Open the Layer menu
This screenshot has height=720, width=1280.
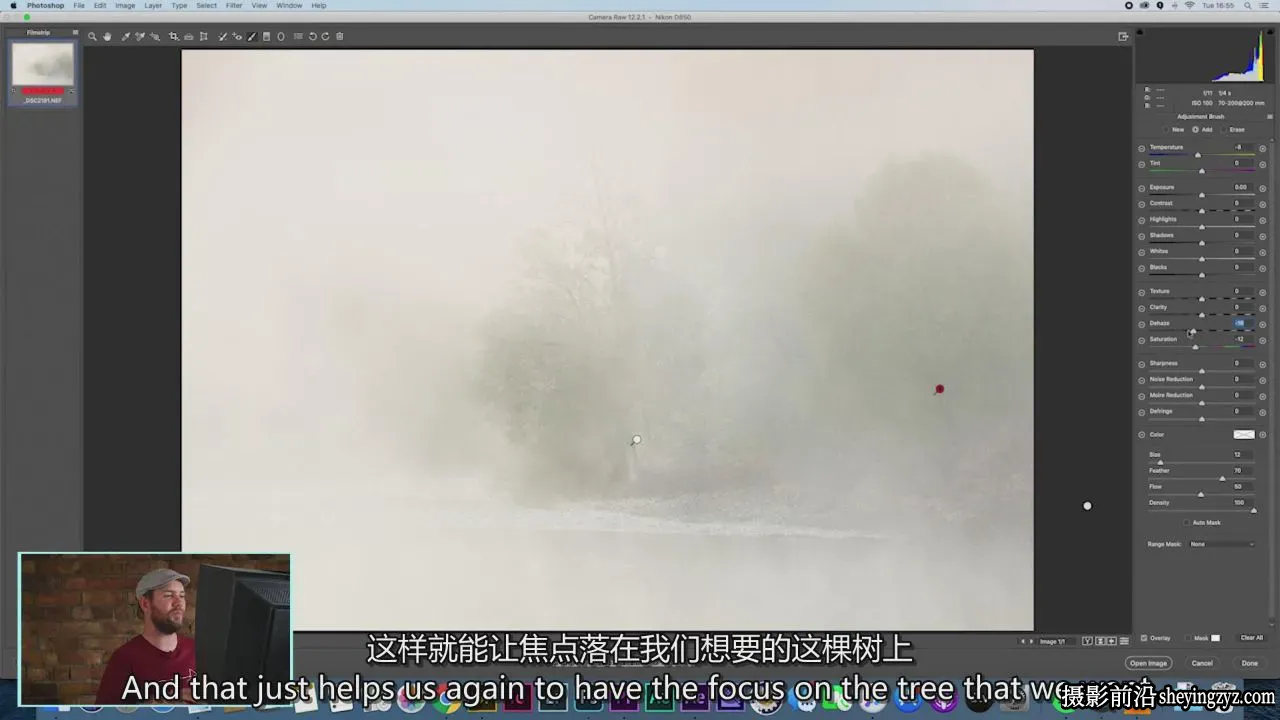pyautogui.click(x=153, y=5)
